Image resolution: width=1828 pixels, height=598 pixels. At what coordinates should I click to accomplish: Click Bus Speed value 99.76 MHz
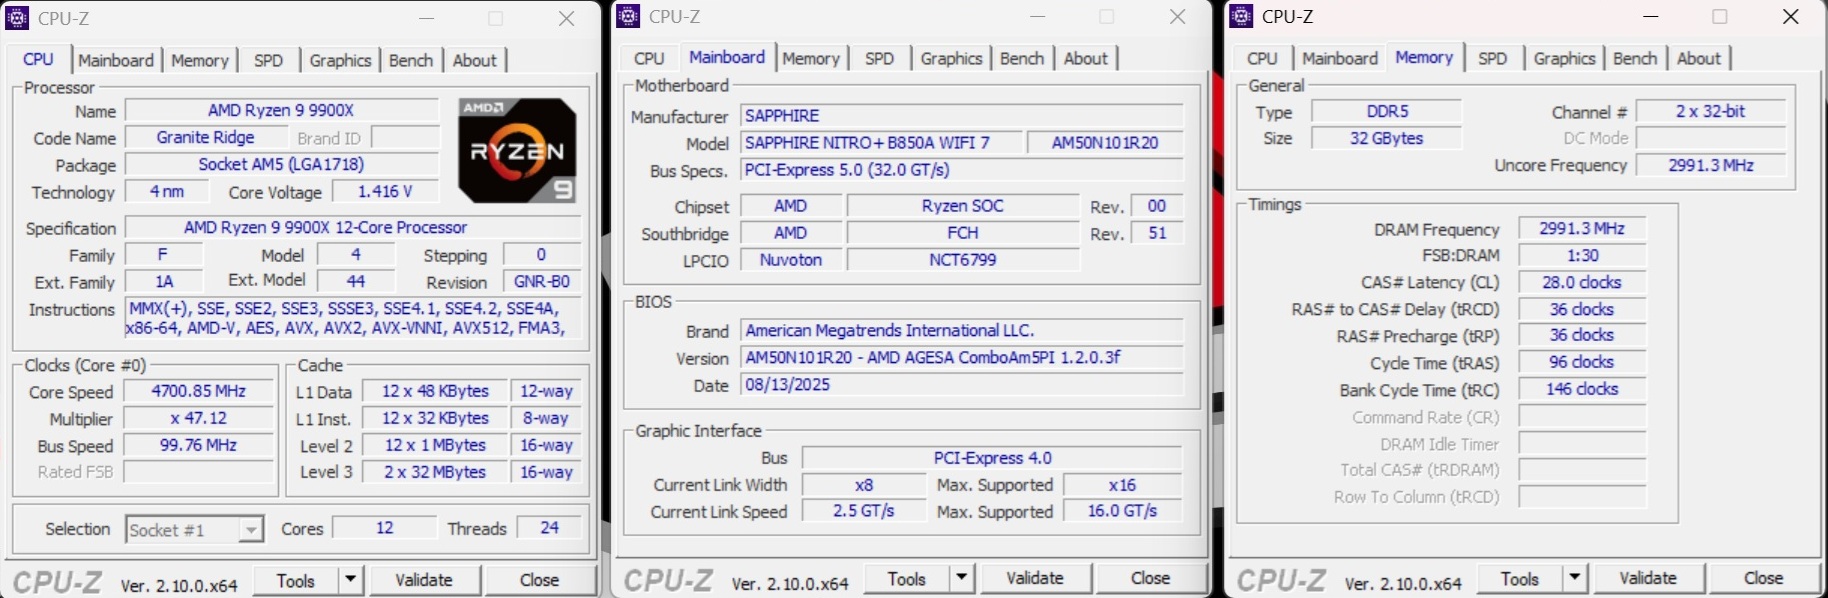[198, 445]
